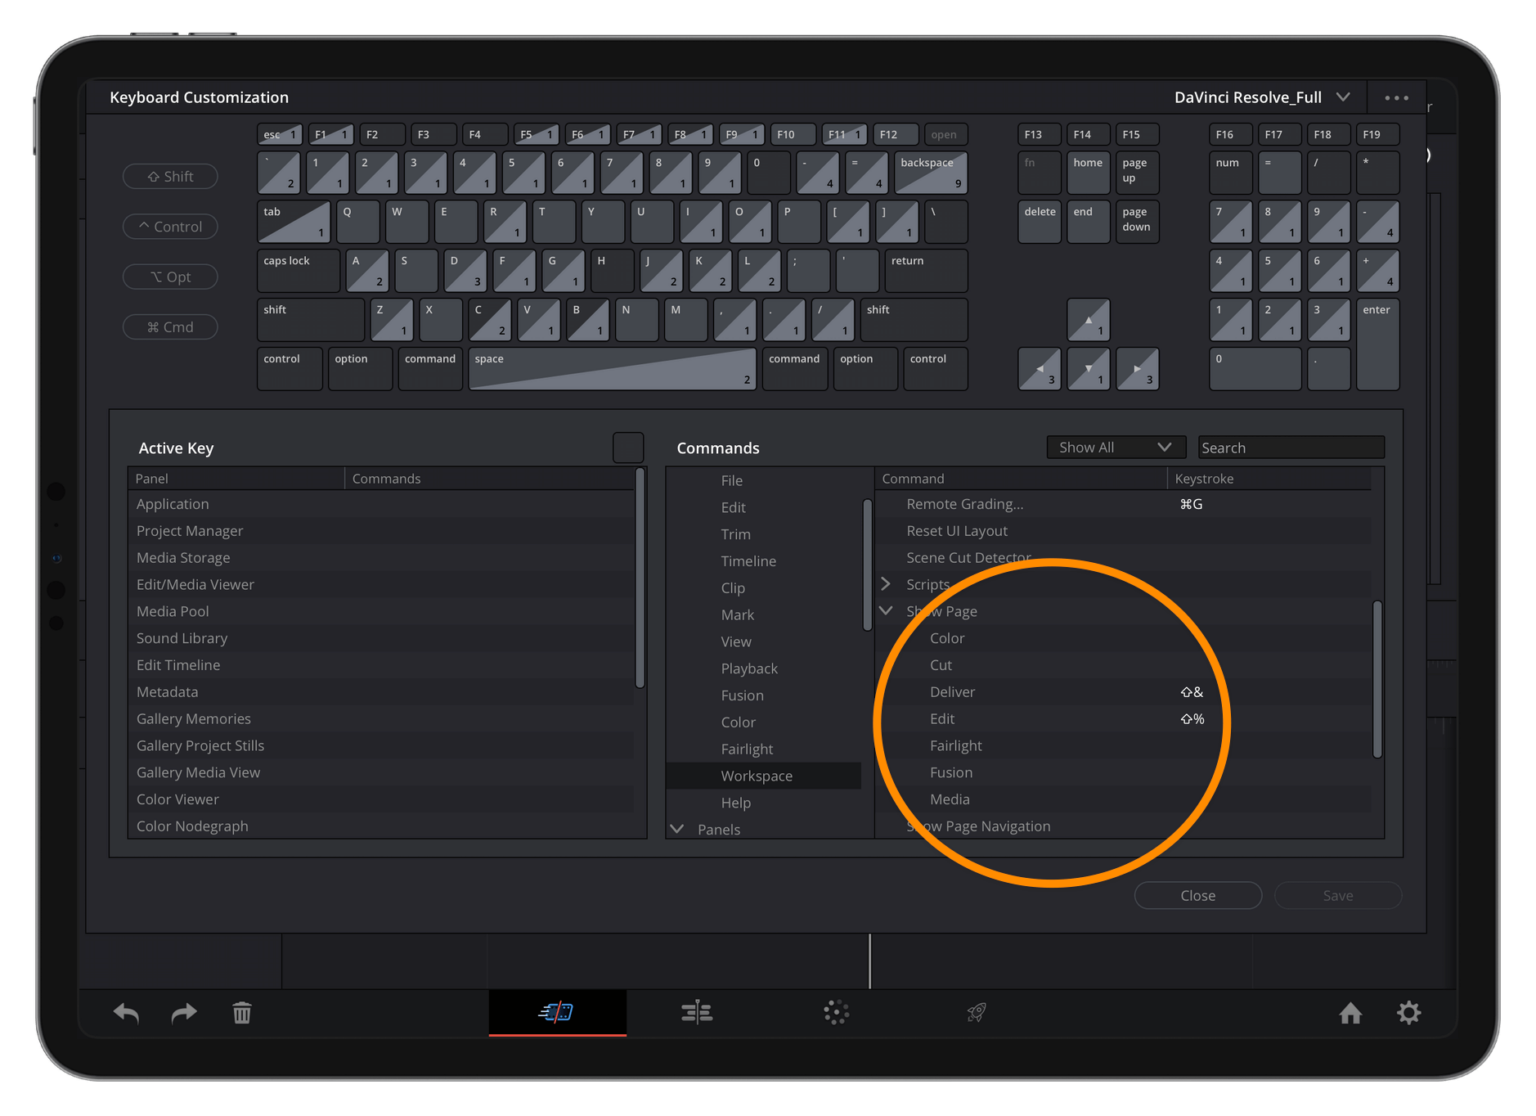This screenshot has height=1116, width=1536.
Task: Open the Edit page icon
Action: pyautogui.click(x=696, y=1012)
